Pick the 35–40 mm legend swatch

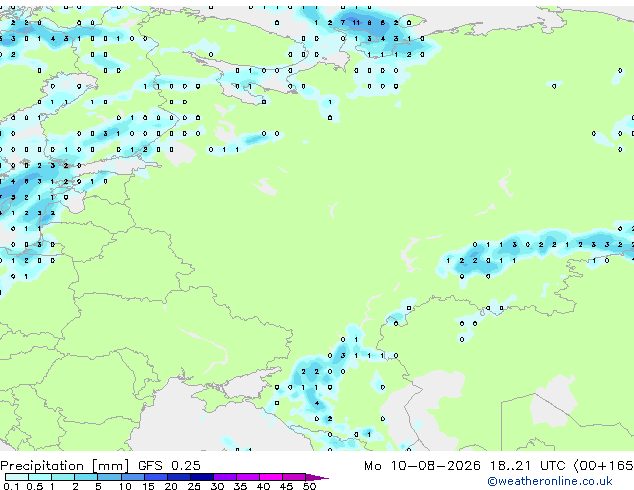pos(248,477)
